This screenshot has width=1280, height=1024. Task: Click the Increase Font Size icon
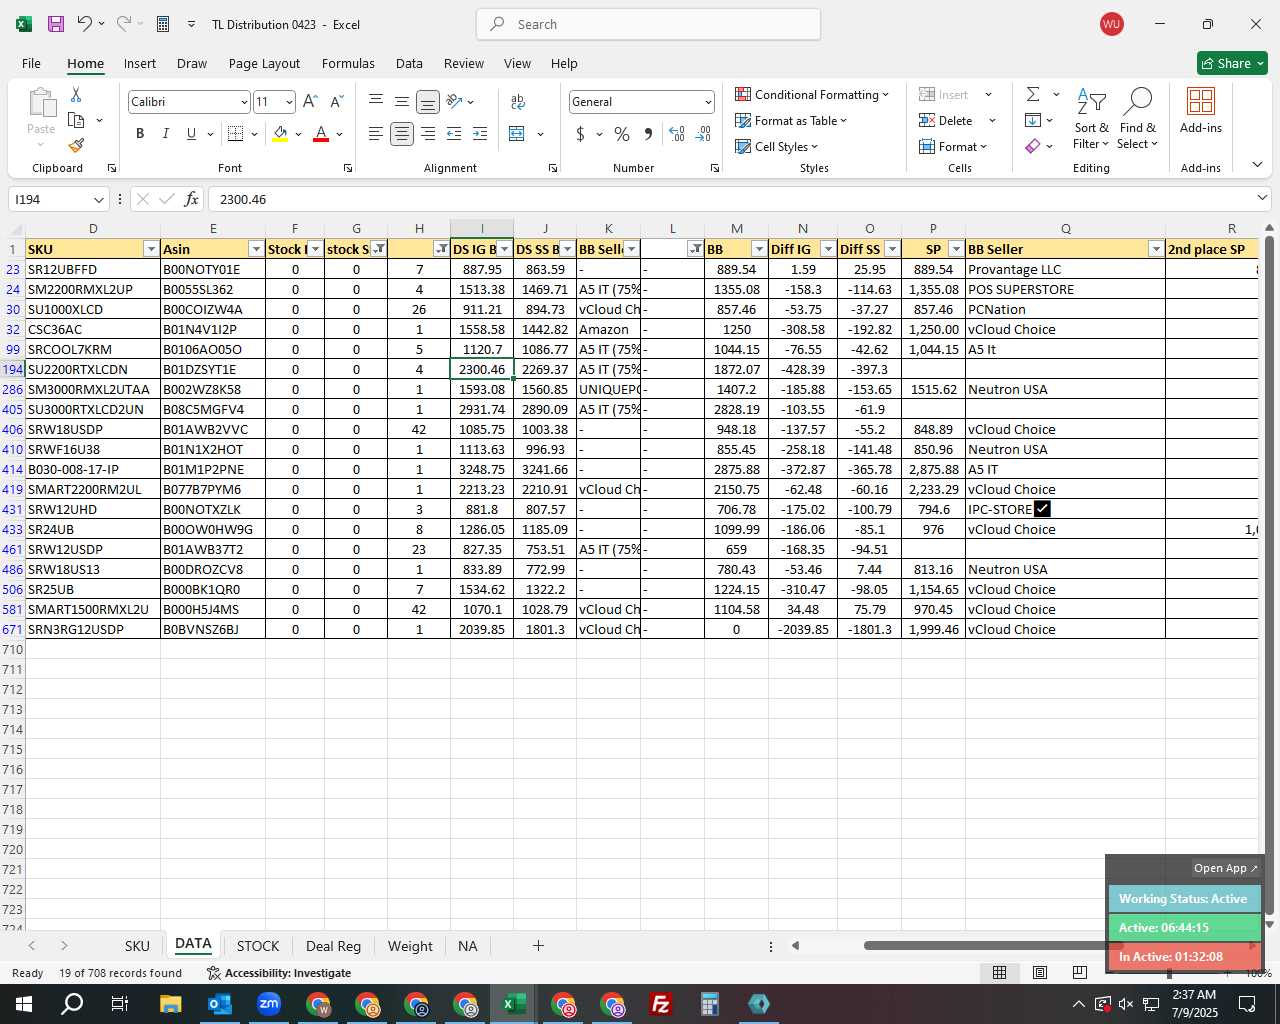point(310,101)
